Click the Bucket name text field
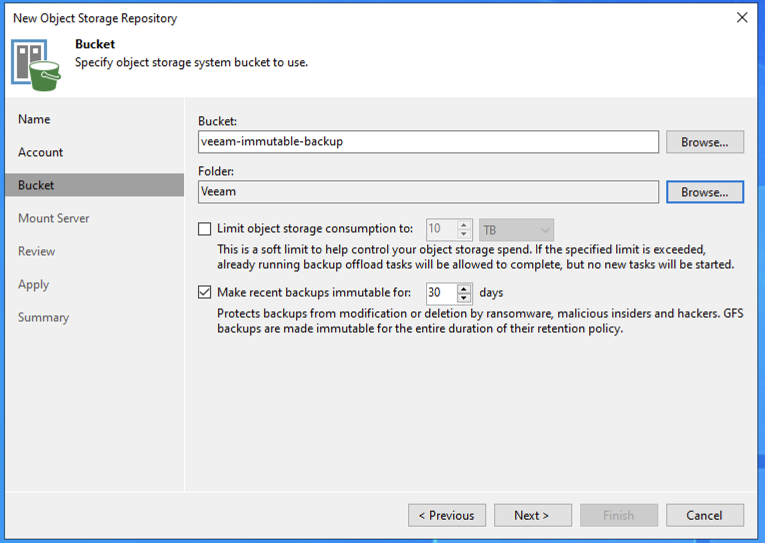This screenshot has width=765, height=543. pos(428,142)
